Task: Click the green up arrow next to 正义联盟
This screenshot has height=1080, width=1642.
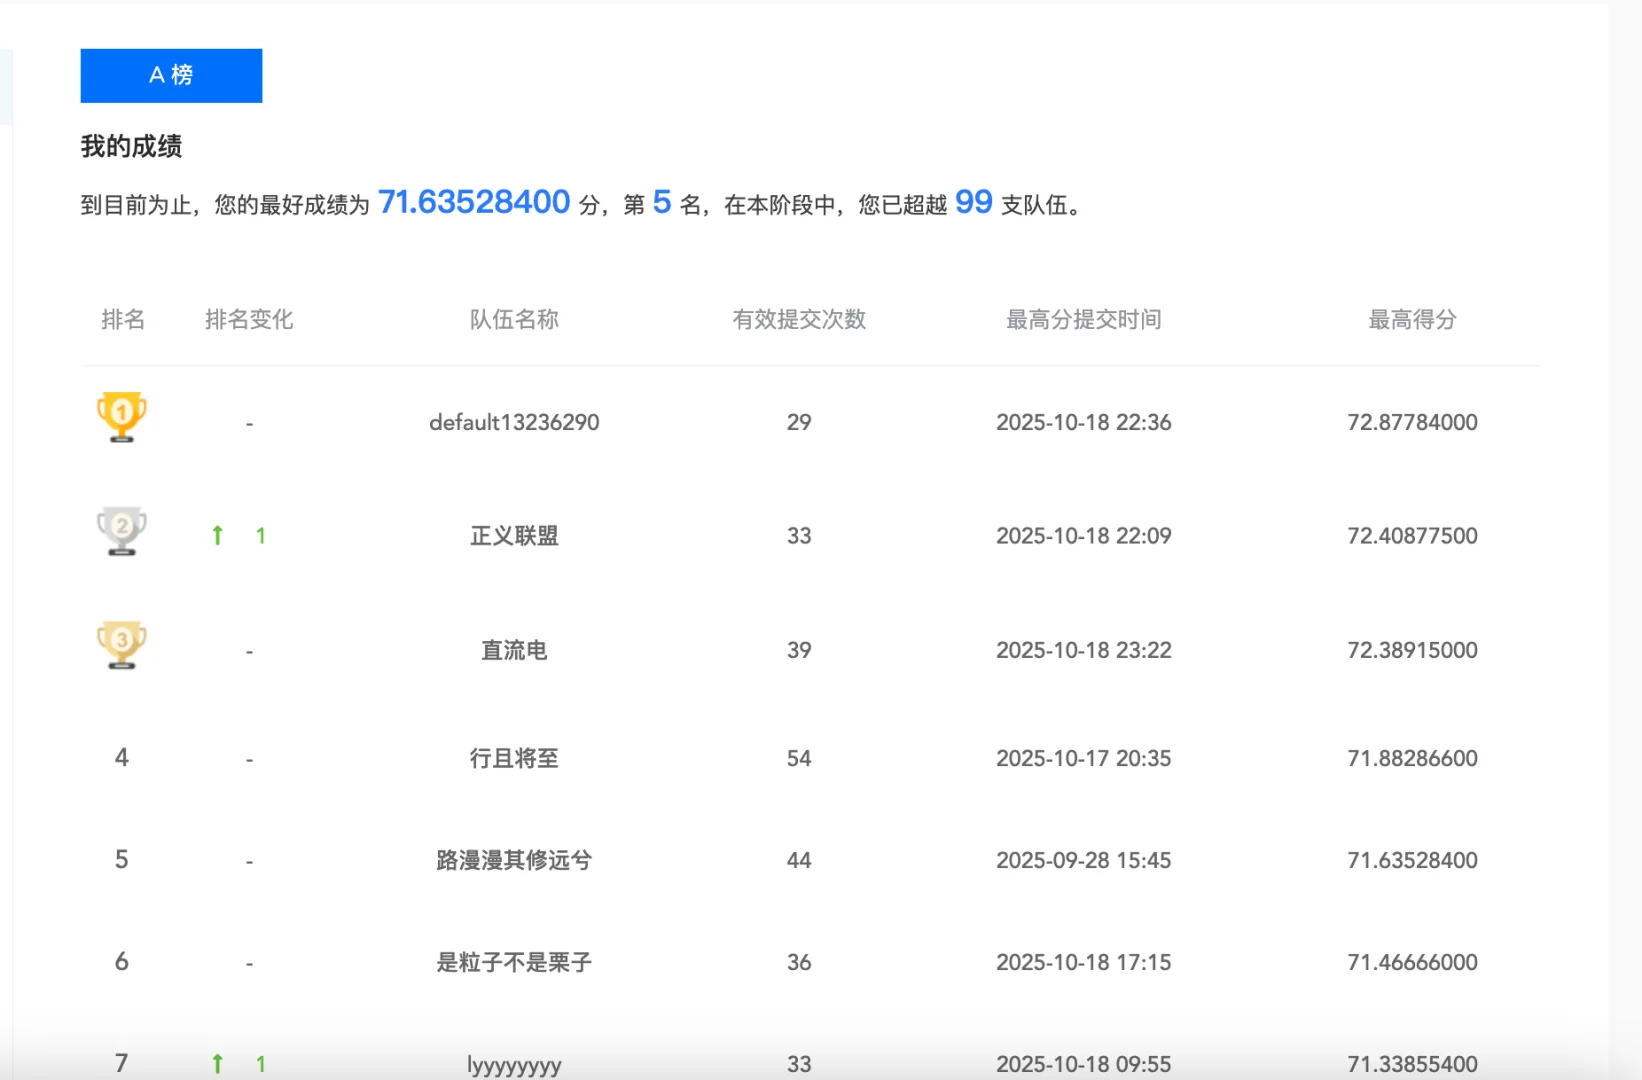Action: click(x=217, y=535)
